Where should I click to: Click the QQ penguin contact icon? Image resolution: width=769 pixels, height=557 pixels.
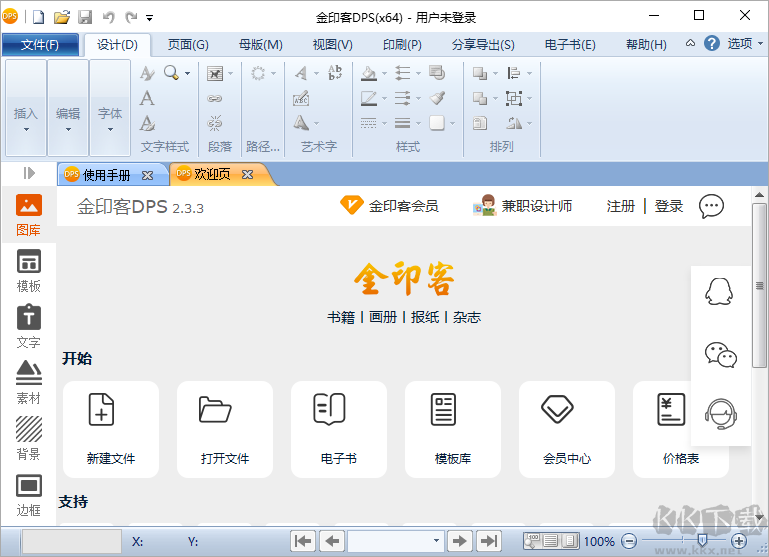719,291
